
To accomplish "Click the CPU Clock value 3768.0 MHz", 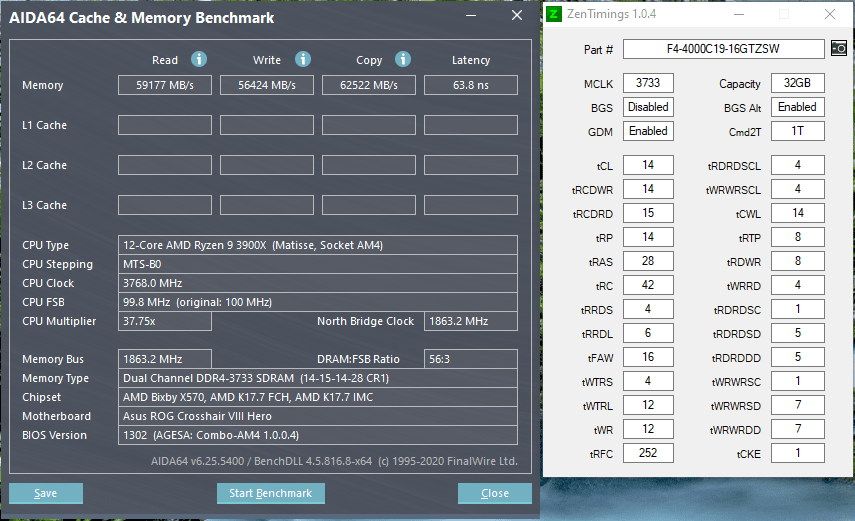I will [x=318, y=283].
